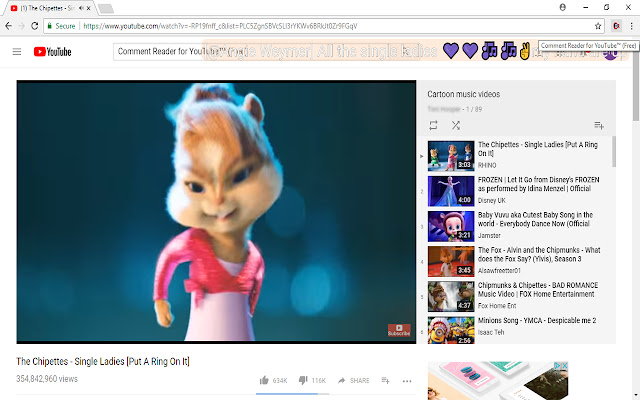
Task: Click the Subscribe watermark in the video
Action: (399, 330)
